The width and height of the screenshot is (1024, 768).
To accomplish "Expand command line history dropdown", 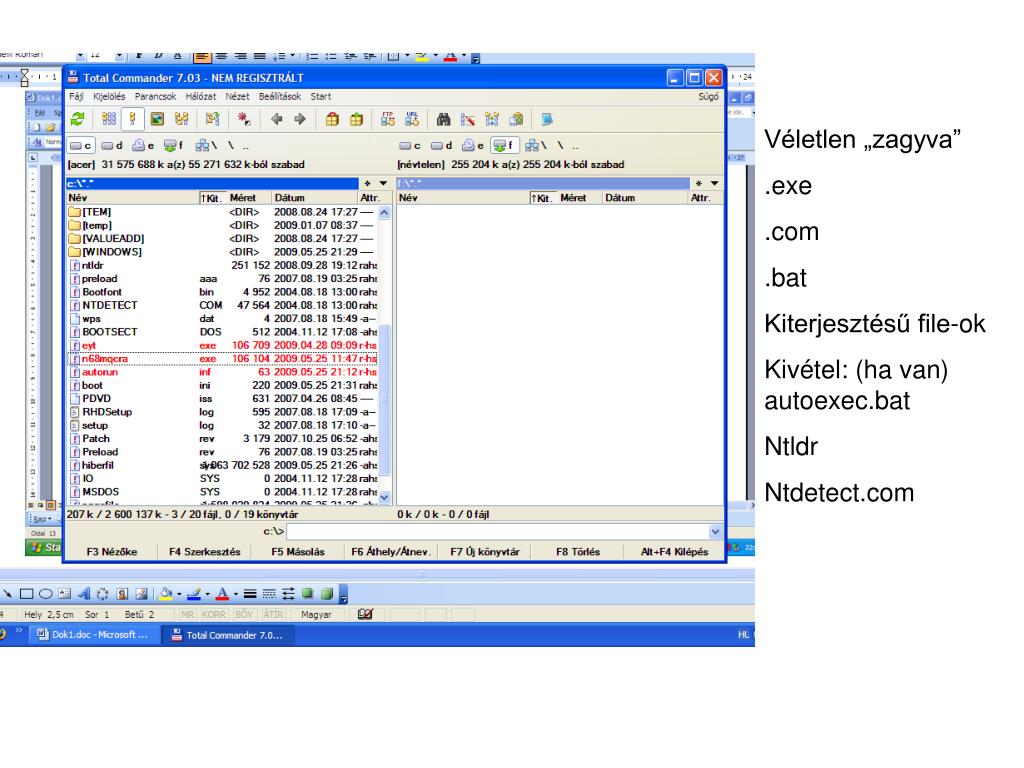I will [x=715, y=532].
